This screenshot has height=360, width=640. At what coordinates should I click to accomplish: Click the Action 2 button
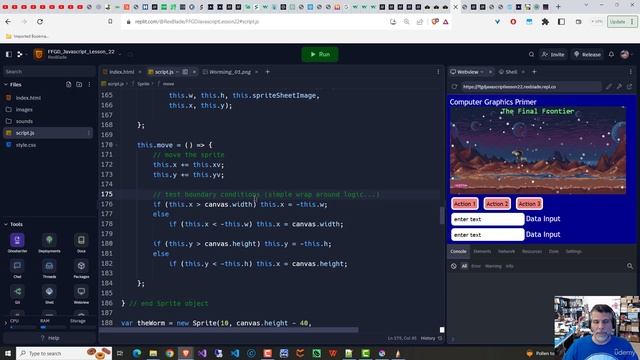pos(497,204)
